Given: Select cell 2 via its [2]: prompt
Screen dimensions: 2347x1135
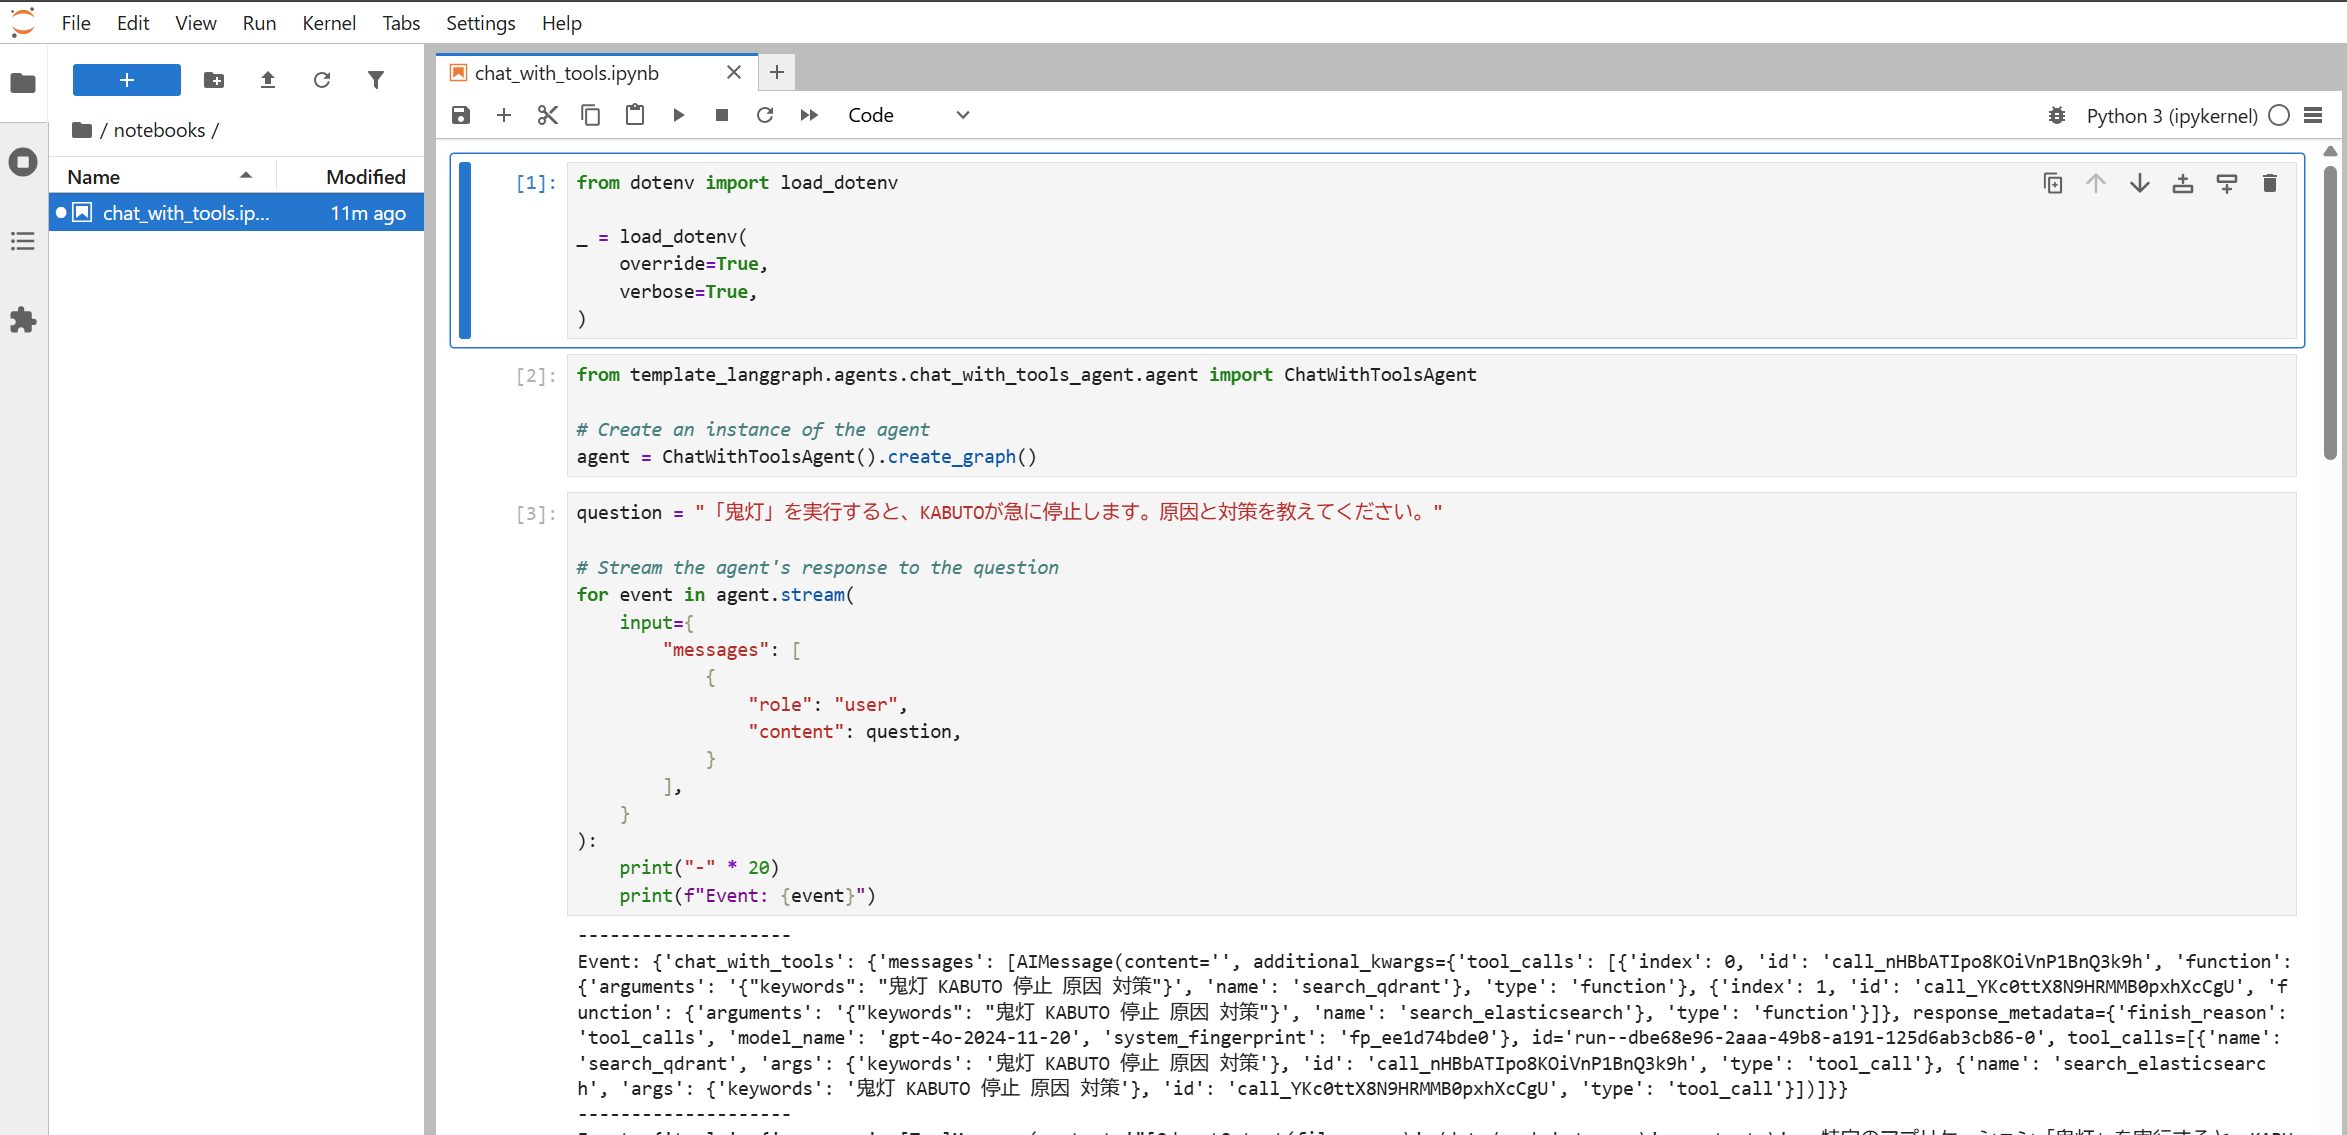Looking at the screenshot, I should [x=536, y=376].
